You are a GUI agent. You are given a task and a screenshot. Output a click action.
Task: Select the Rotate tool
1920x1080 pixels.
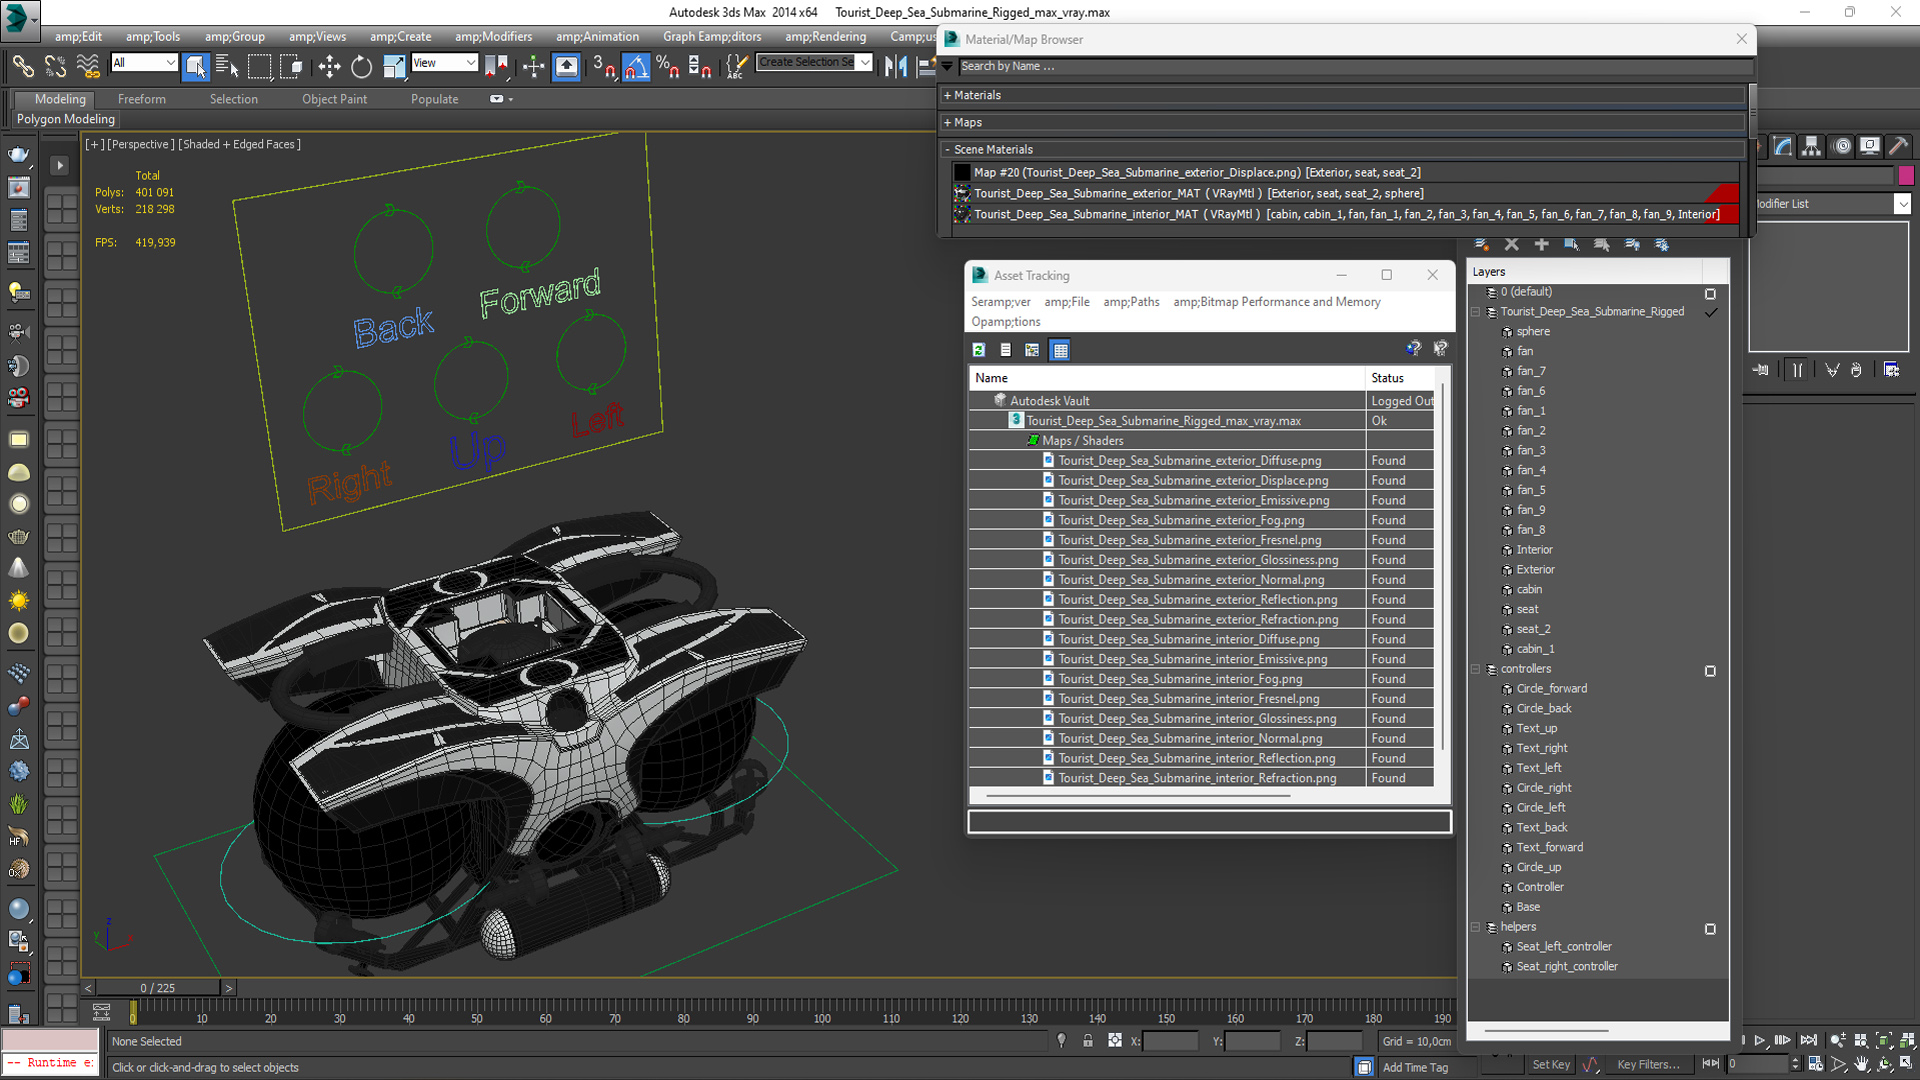(x=361, y=66)
